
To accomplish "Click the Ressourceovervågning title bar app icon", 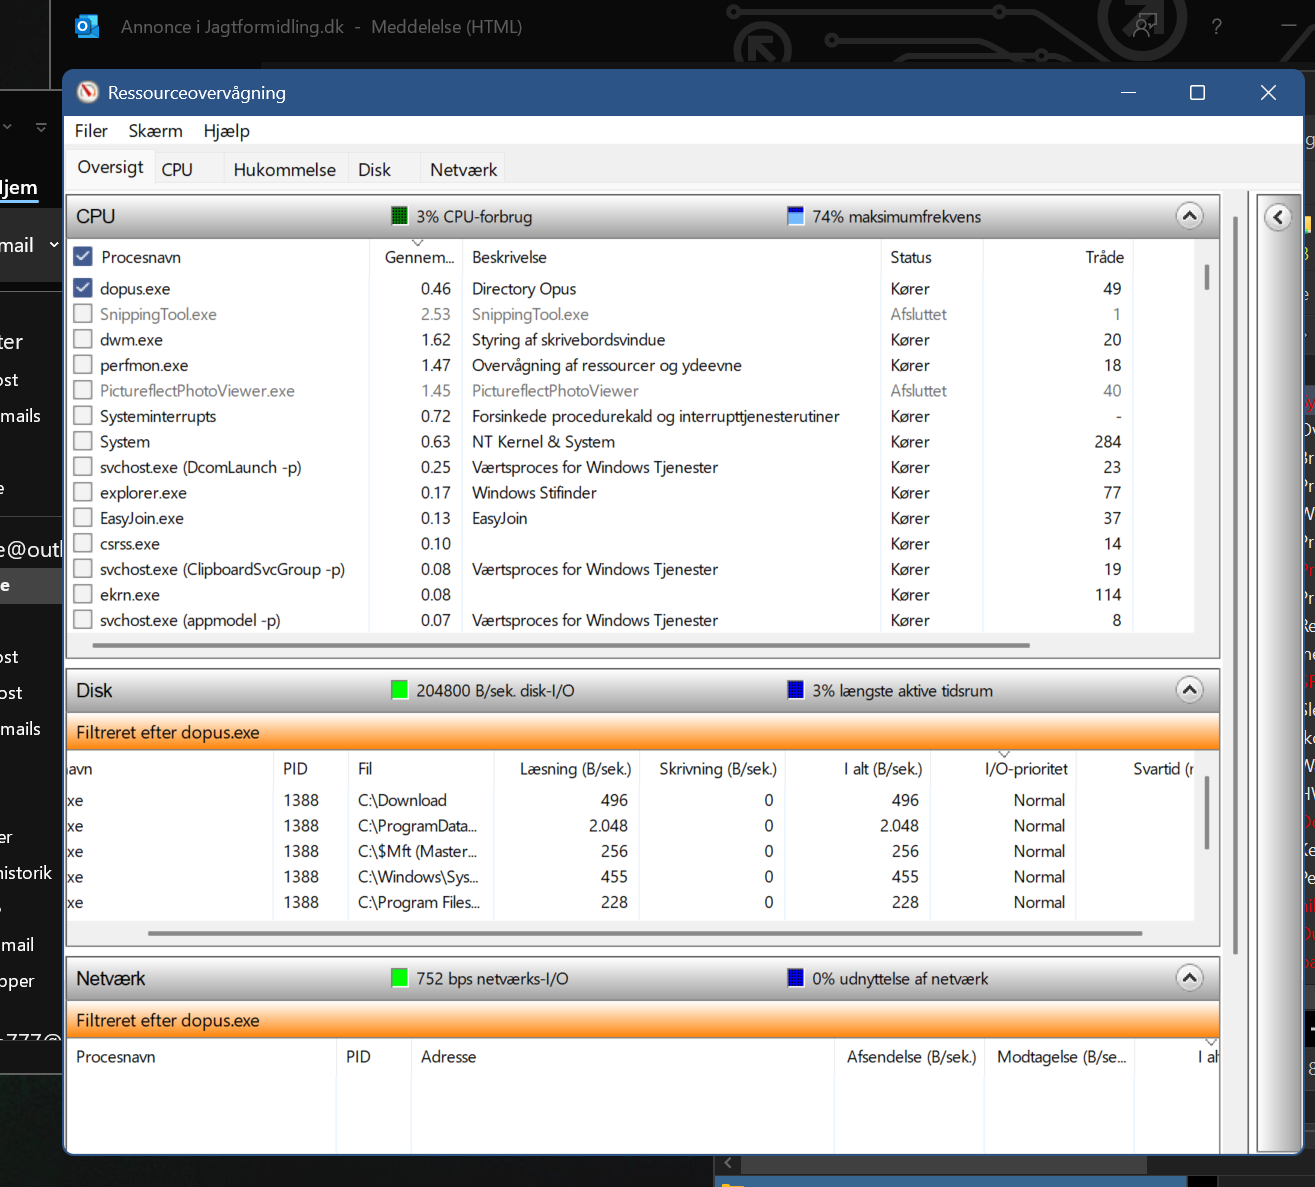I will (88, 93).
